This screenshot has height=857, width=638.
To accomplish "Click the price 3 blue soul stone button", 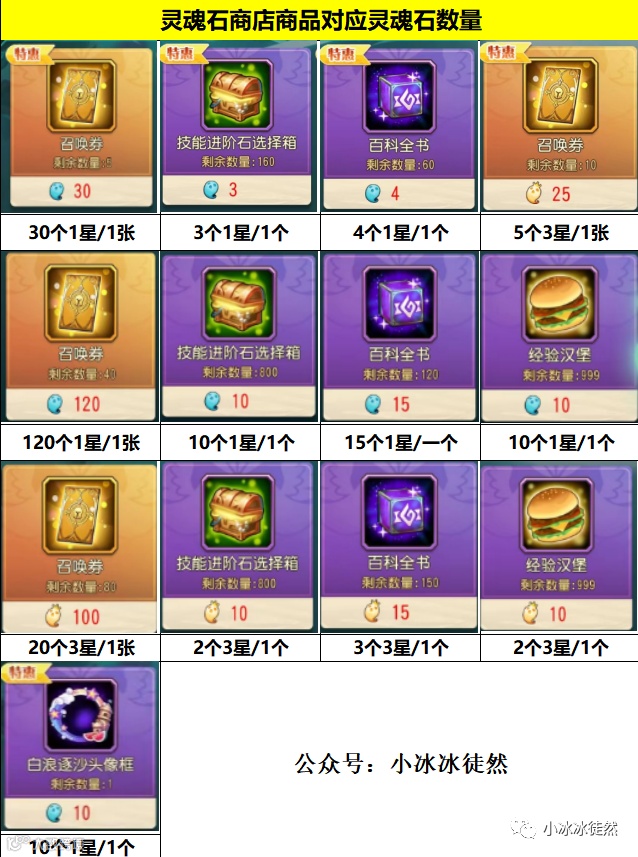I will point(237,190).
